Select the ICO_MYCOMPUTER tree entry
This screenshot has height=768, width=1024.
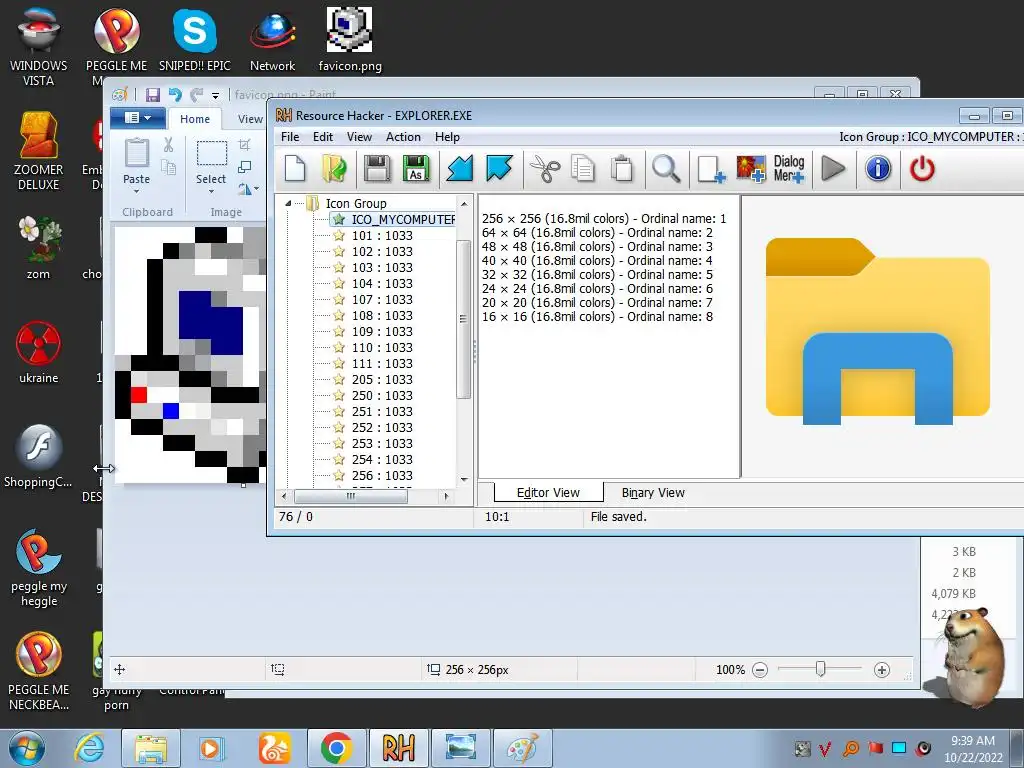pos(402,219)
